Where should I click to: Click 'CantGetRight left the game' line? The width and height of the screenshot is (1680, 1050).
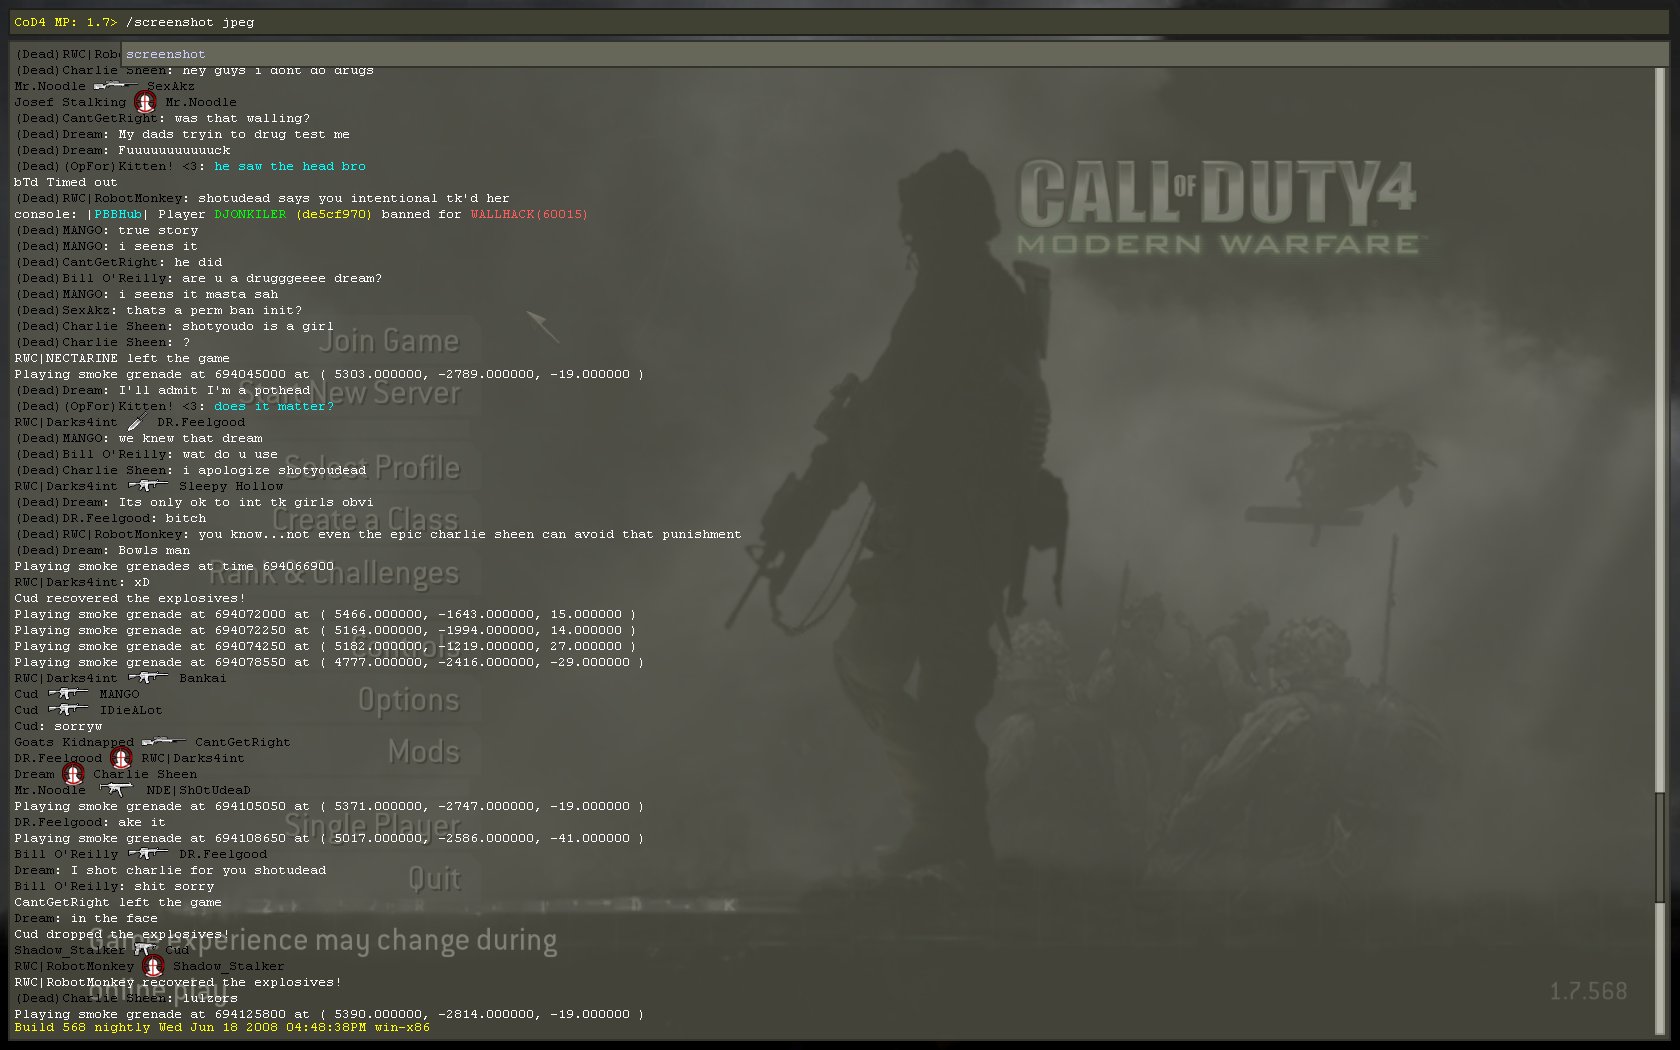click(x=118, y=902)
